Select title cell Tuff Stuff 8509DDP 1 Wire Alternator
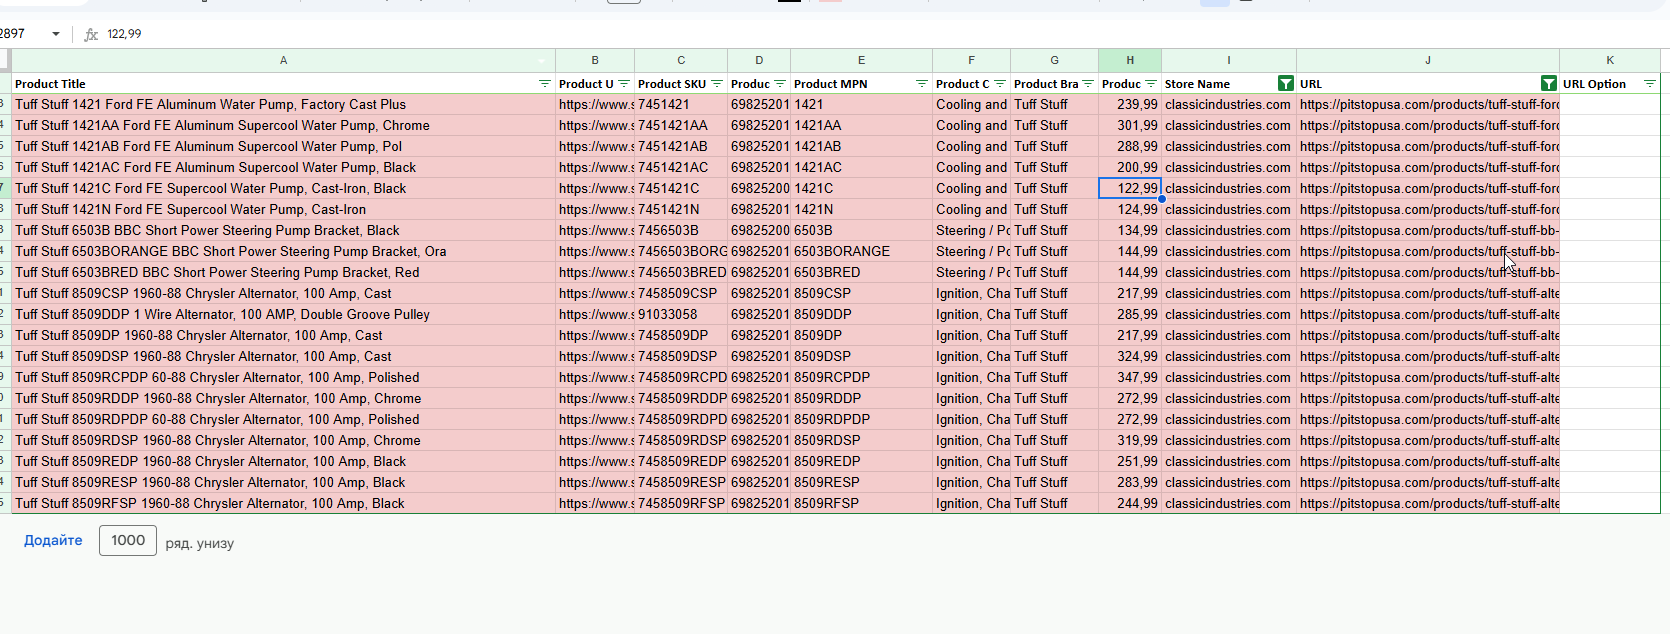This screenshot has height=634, width=1670. point(284,314)
